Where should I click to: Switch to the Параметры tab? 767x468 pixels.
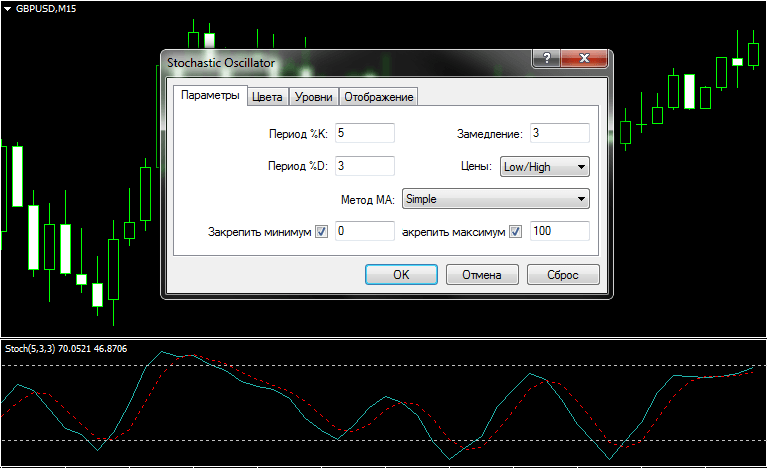[209, 96]
